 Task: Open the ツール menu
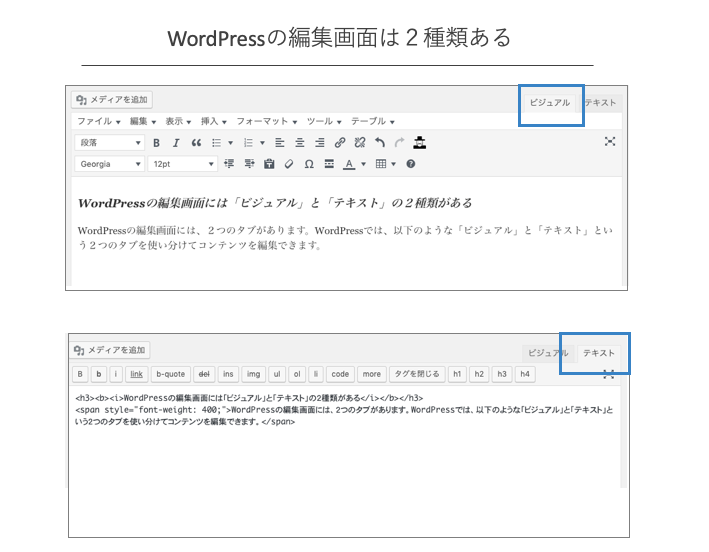tap(324, 121)
